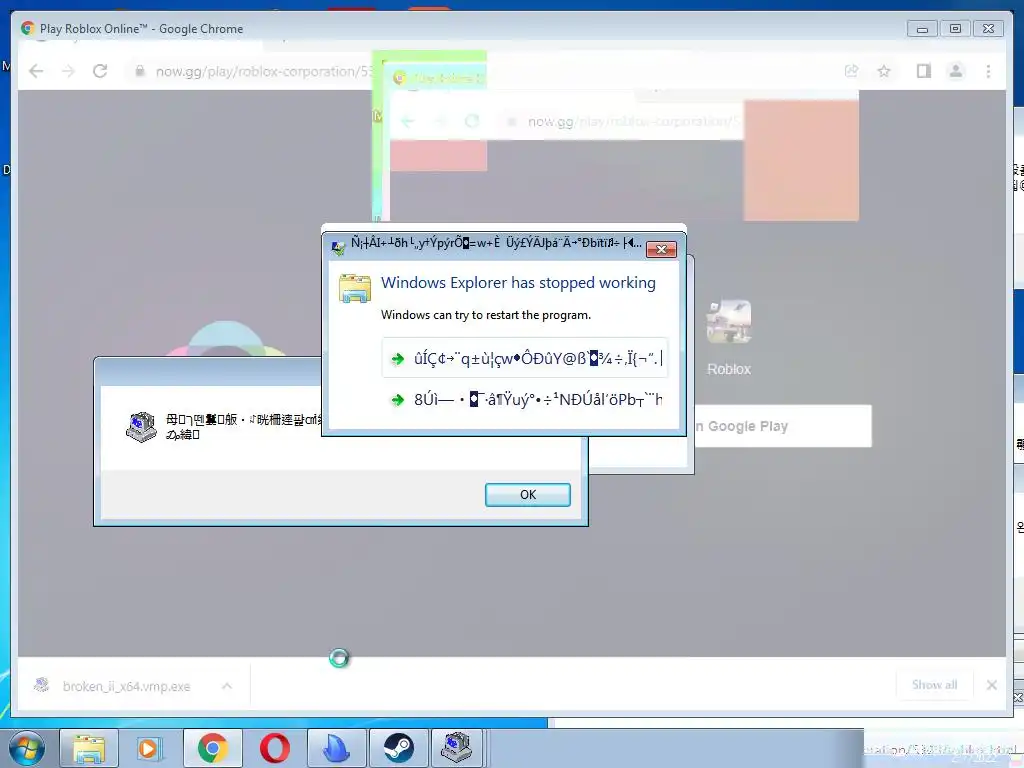Screen dimensions: 1024x768
Task: Open Windows Media Player taskbar icon
Action: pos(150,748)
